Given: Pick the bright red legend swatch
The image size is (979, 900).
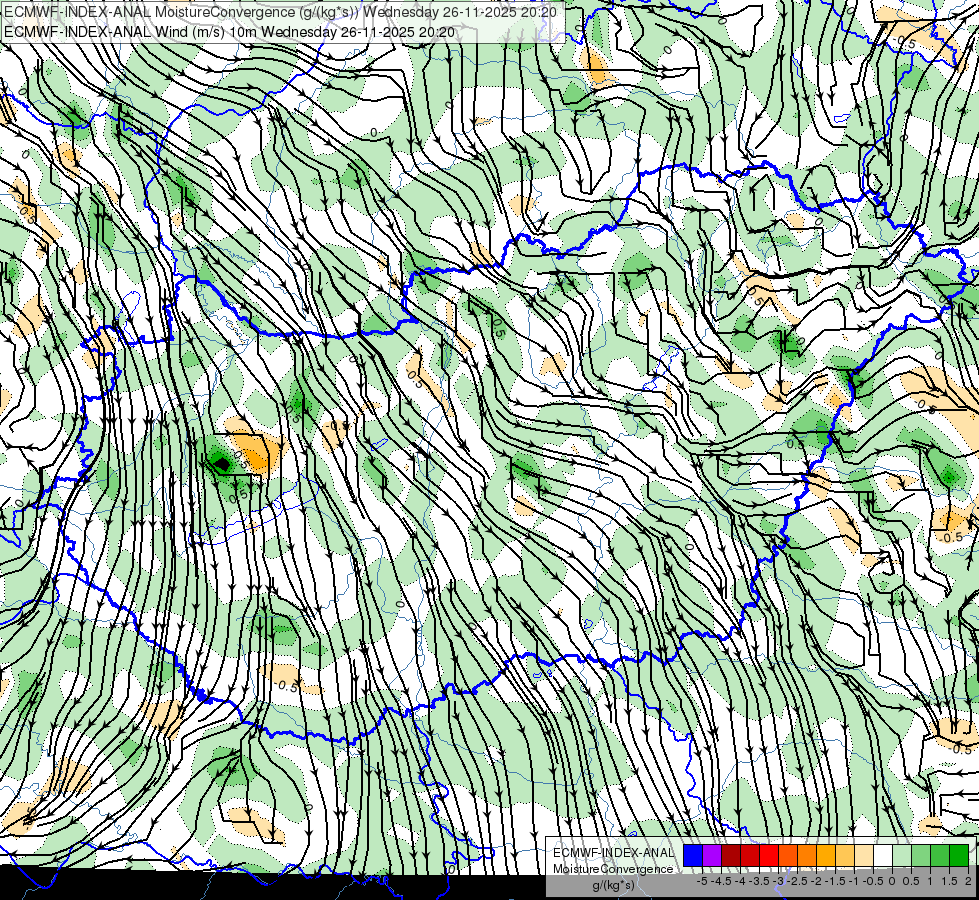Looking at the screenshot, I should [769, 856].
